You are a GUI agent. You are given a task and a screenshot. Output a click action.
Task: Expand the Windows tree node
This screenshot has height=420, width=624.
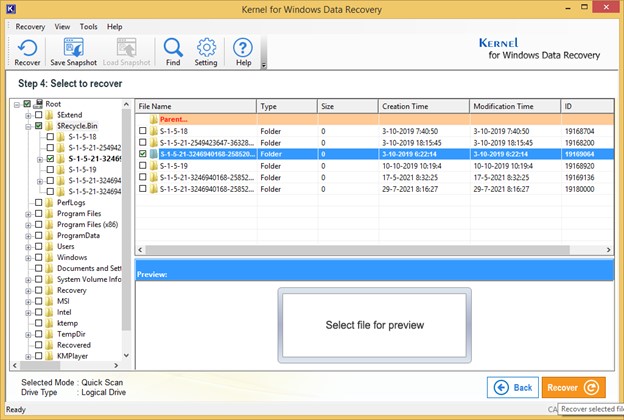click(28, 258)
